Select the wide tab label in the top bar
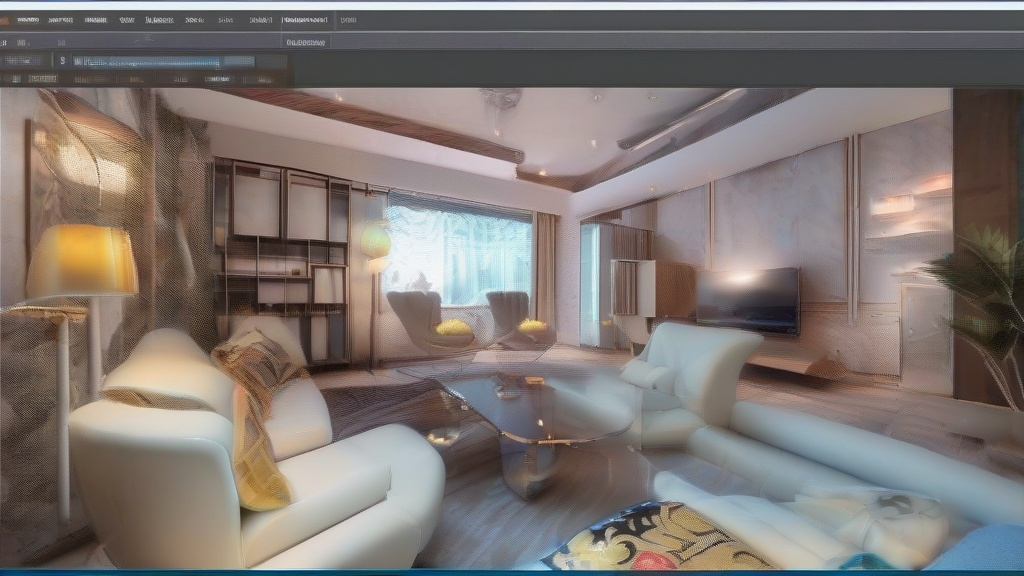The height and width of the screenshot is (576, 1024). (307, 20)
